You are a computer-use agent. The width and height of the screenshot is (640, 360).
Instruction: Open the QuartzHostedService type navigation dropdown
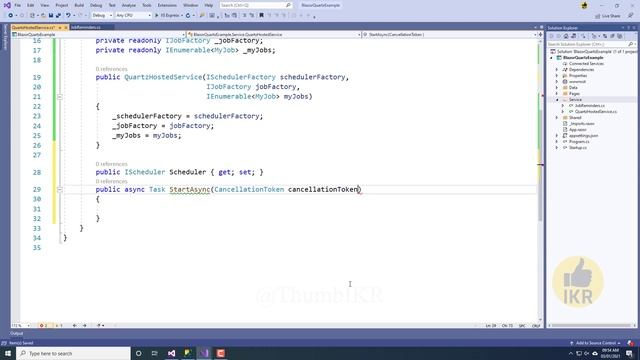273,35
